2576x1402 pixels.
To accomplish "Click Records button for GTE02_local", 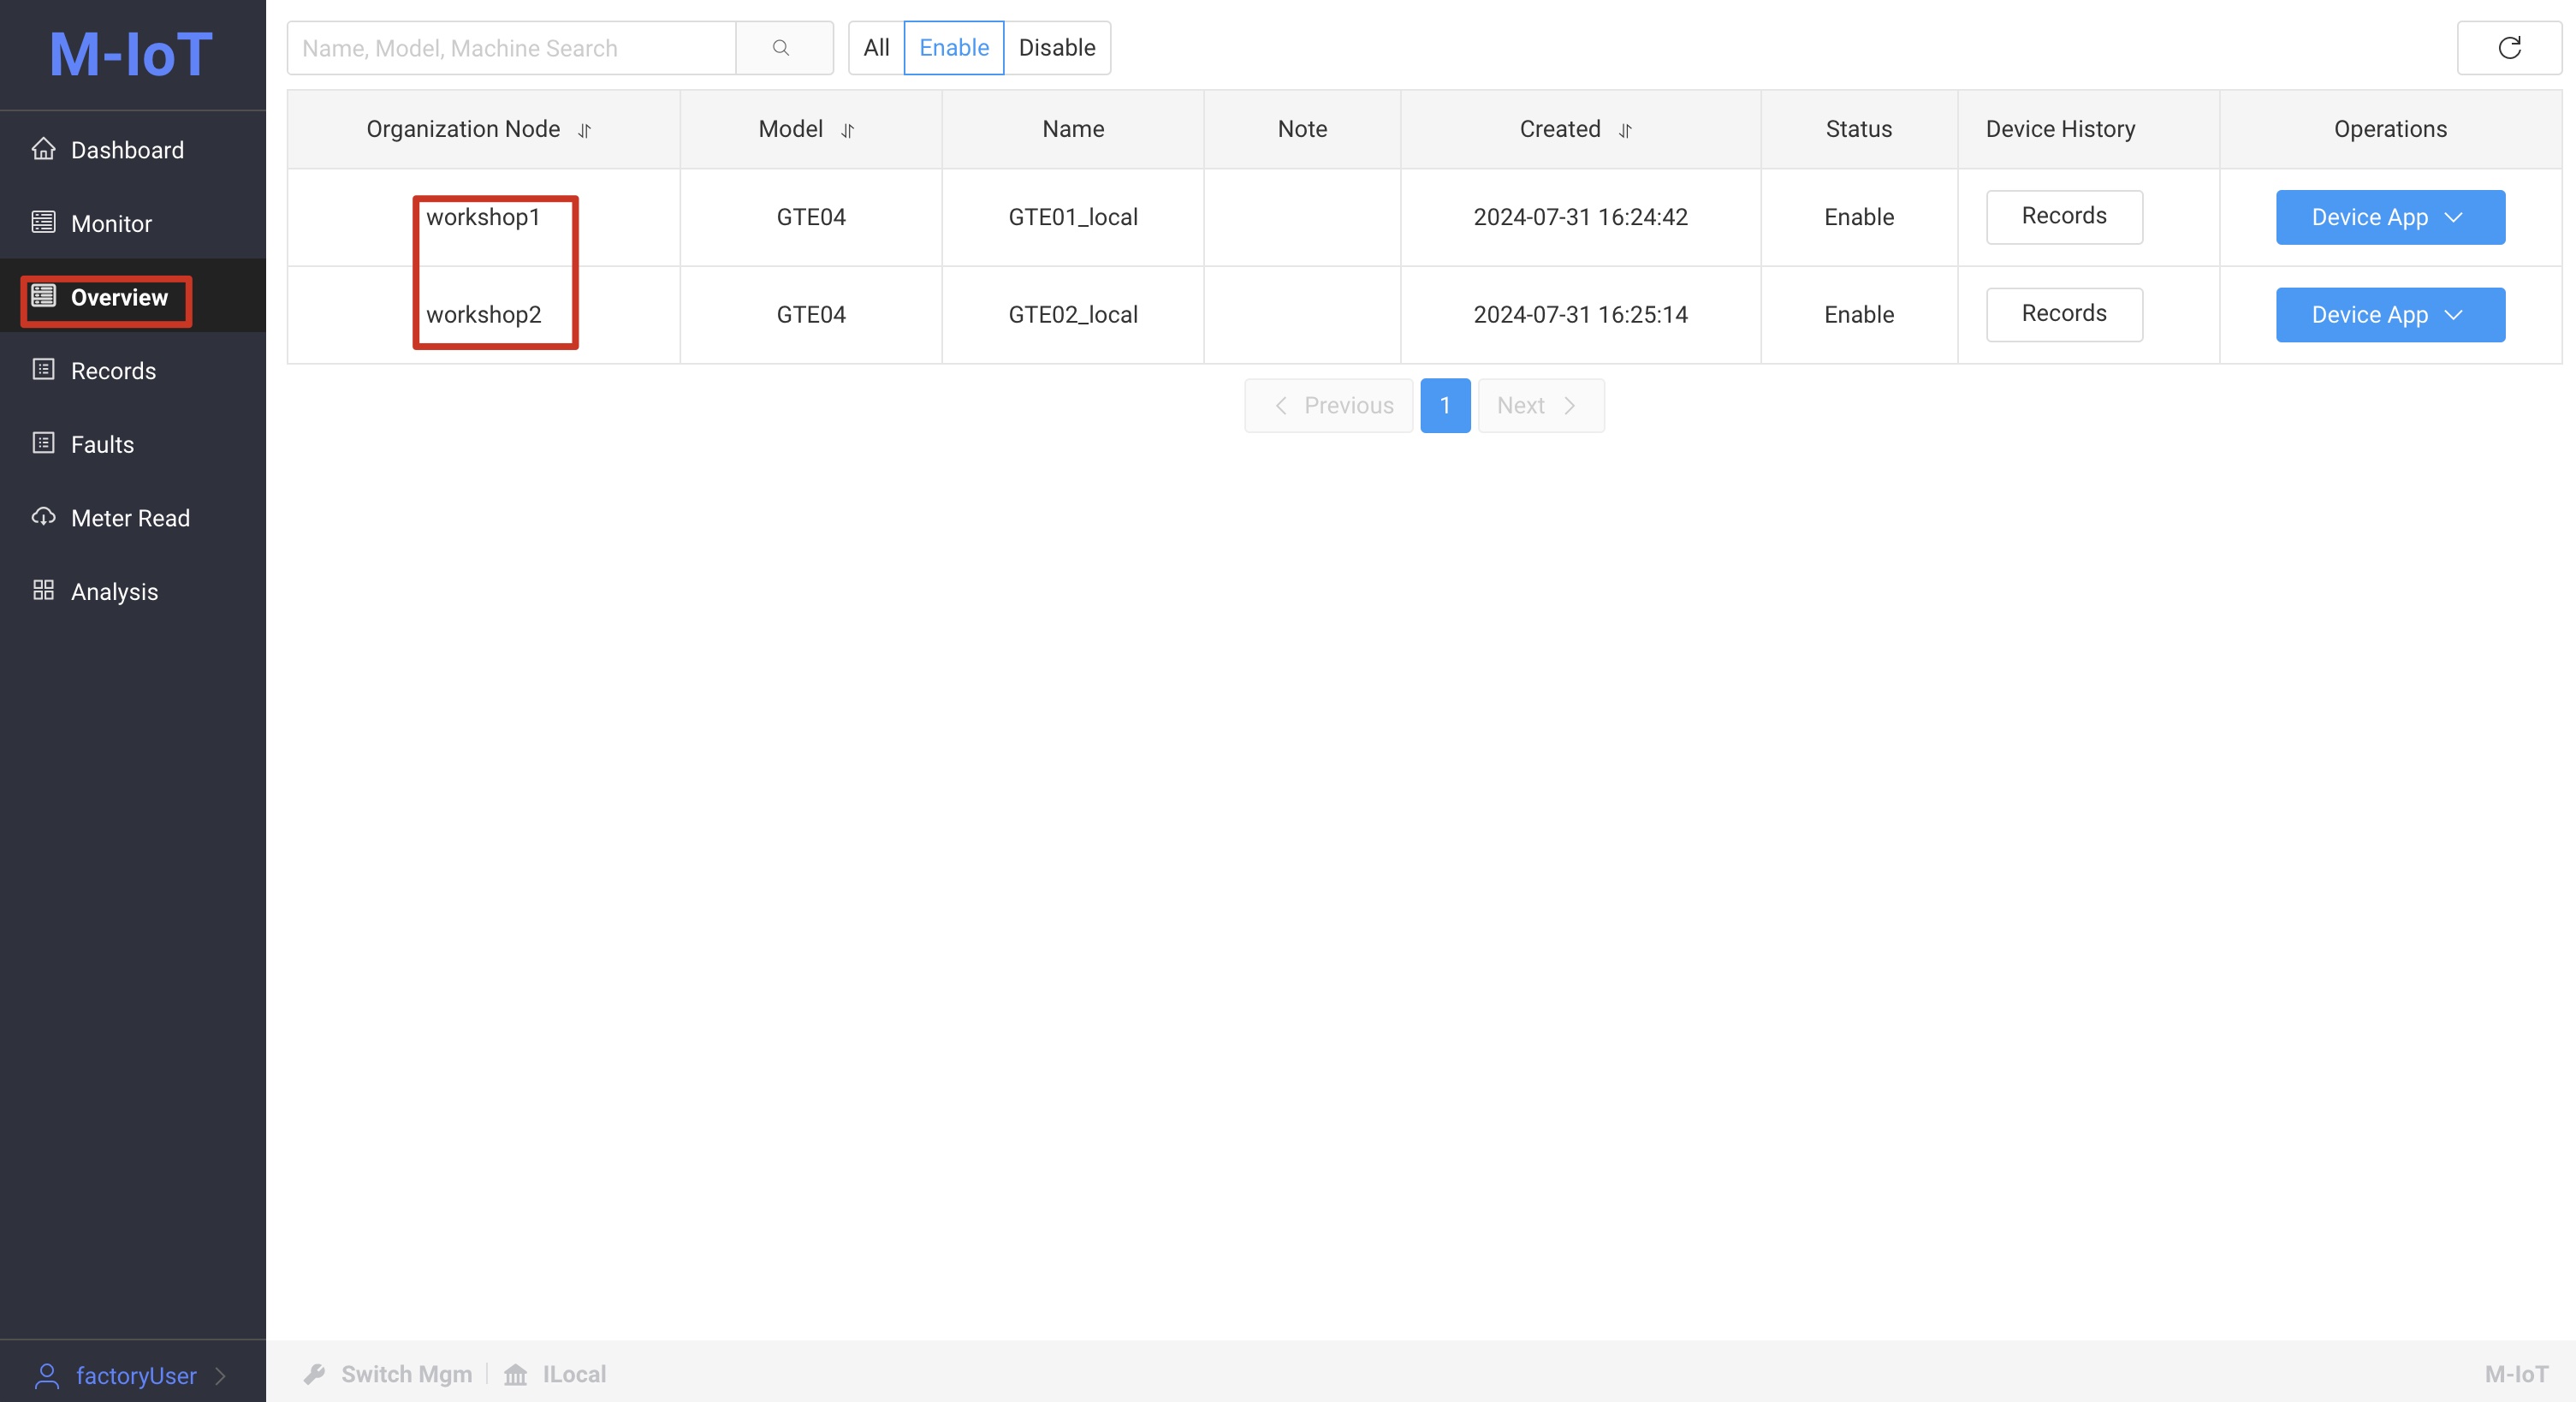I will click(x=2063, y=312).
